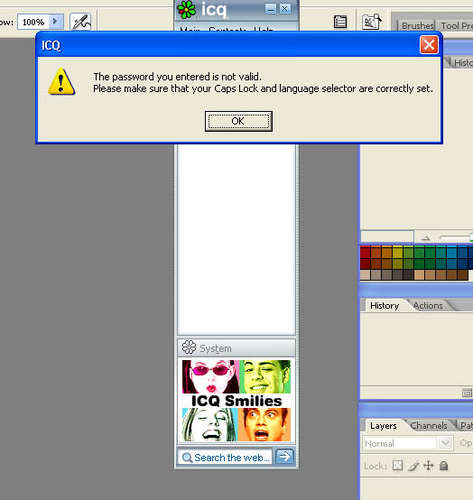
Task: Open the System button in ICQ
Action: pos(236,348)
